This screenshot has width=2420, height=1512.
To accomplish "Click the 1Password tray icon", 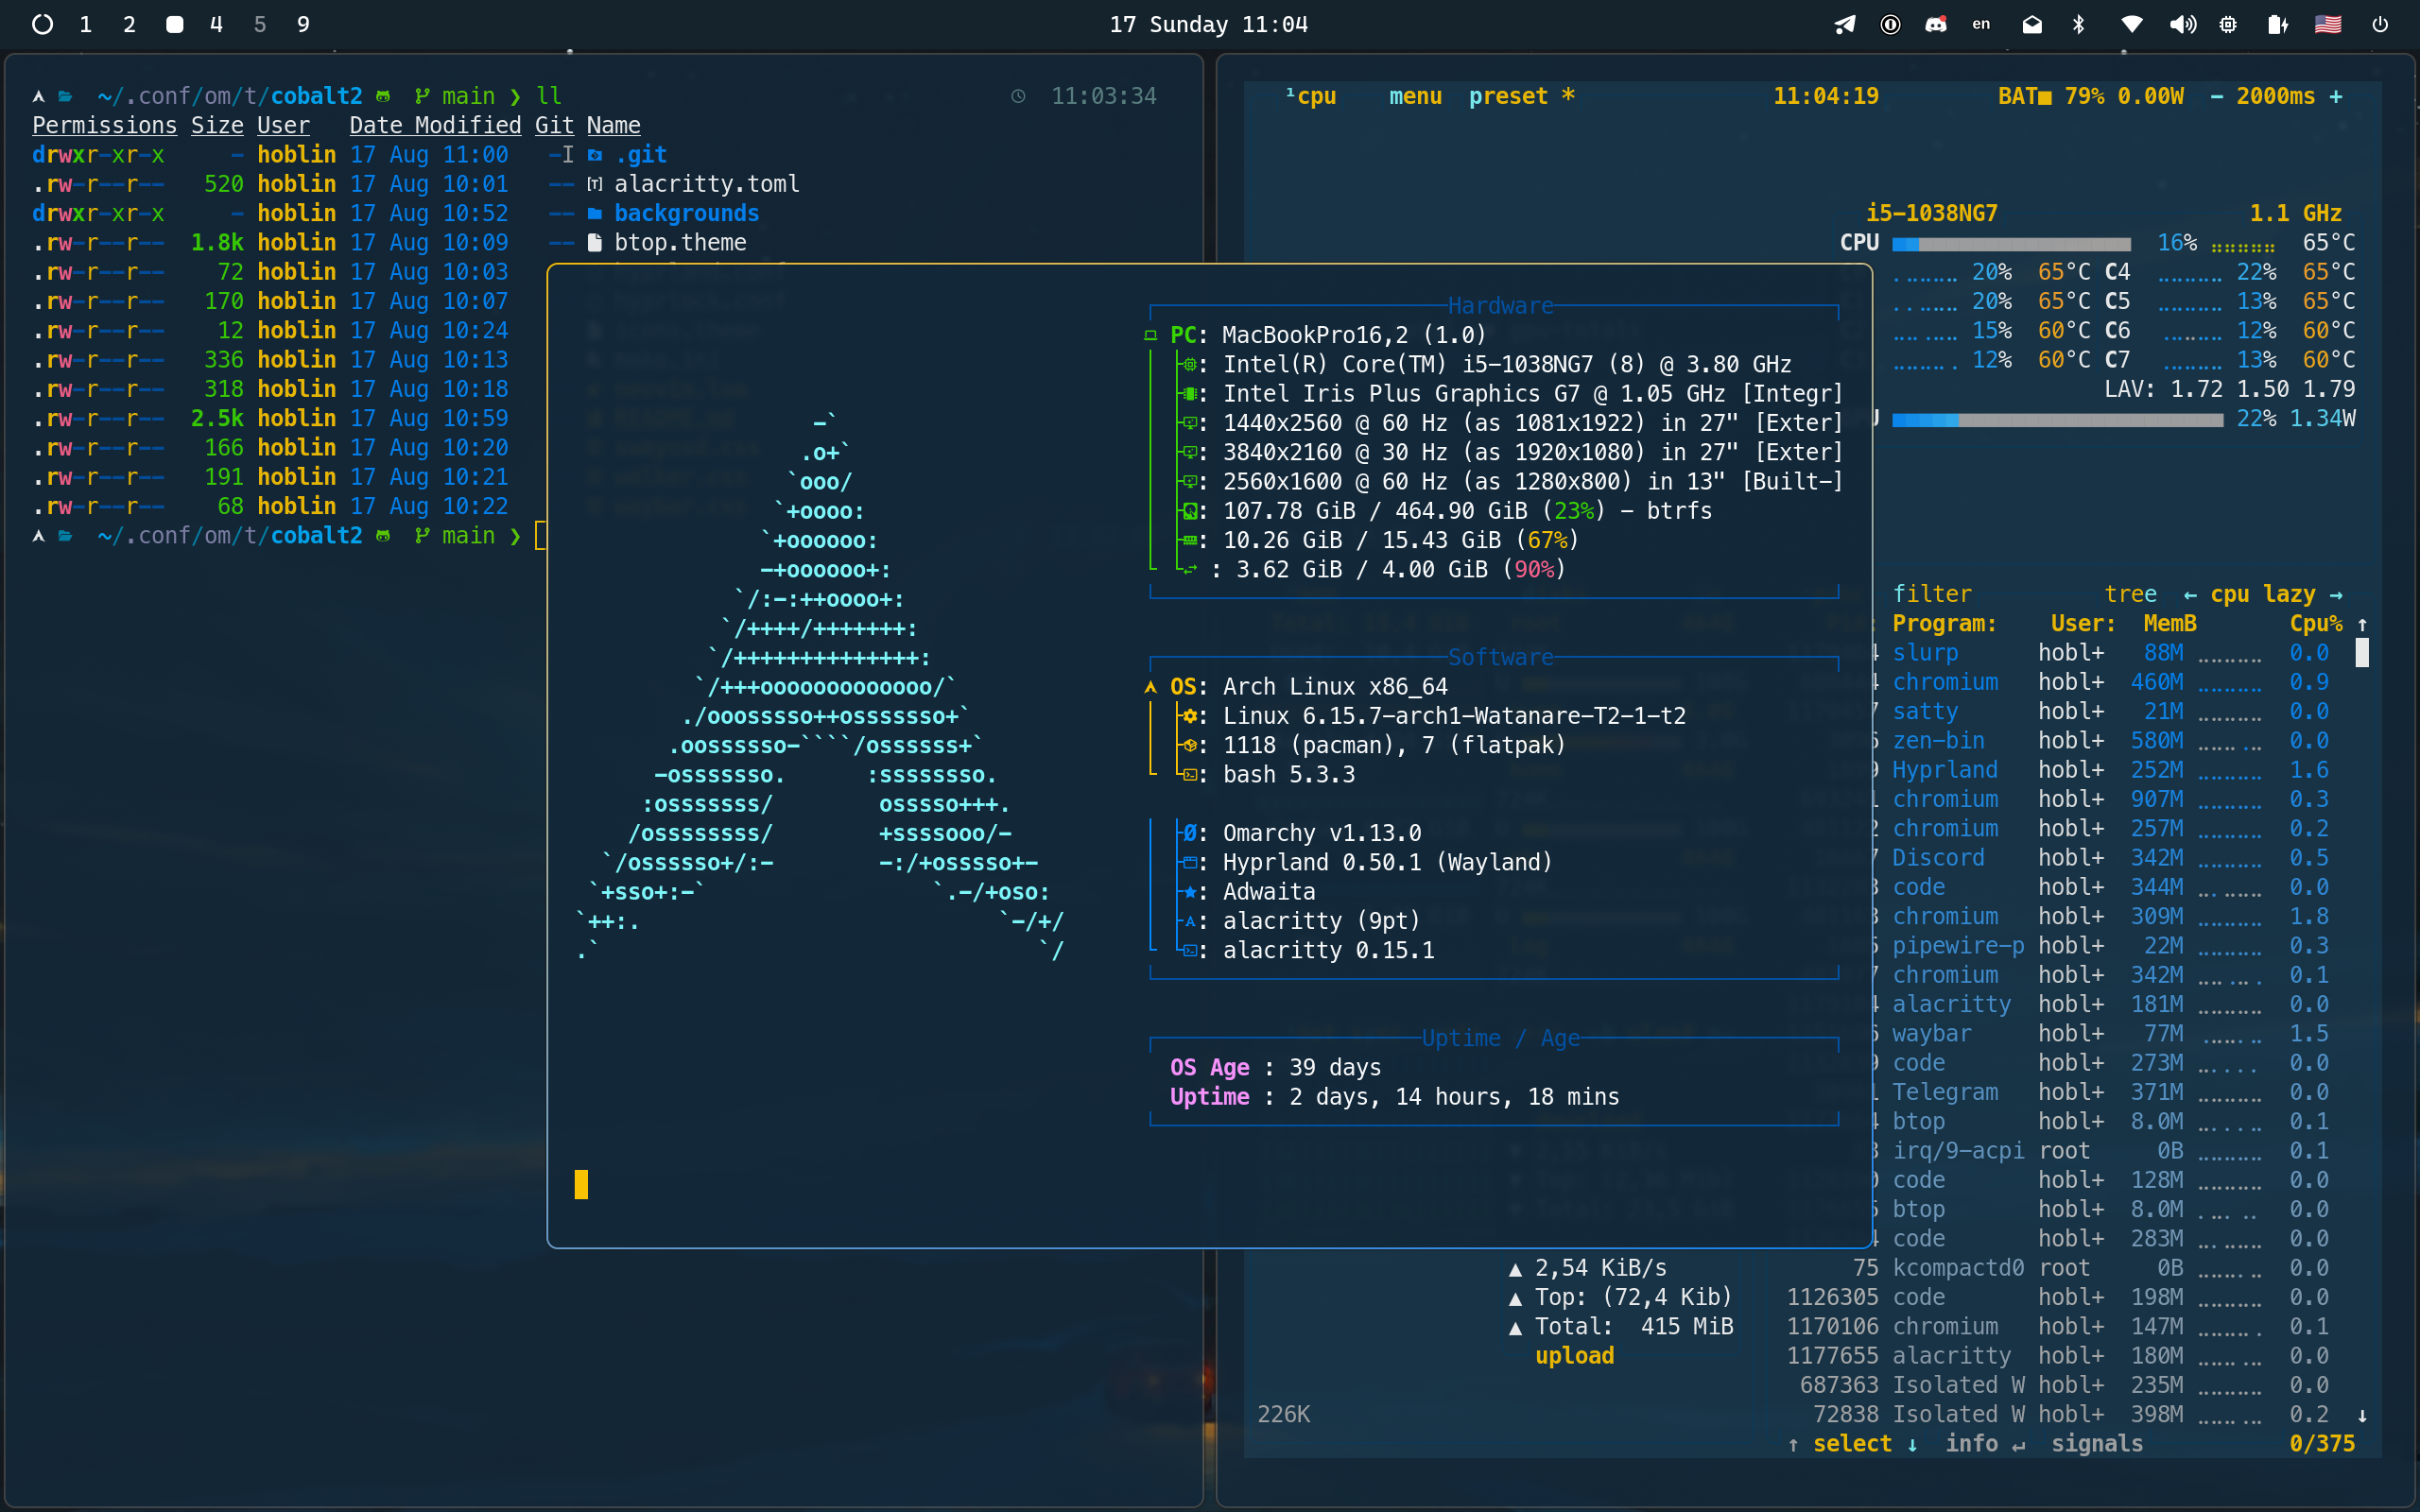I will [1890, 24].
